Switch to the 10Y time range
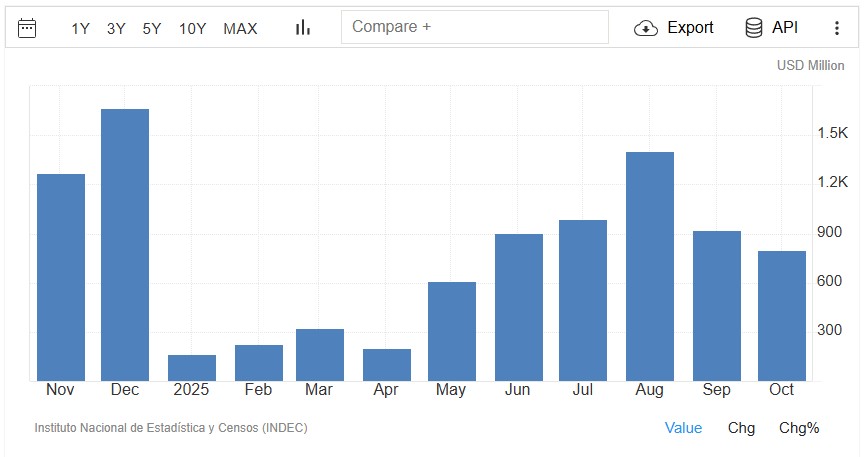 [x=192, y=29]
